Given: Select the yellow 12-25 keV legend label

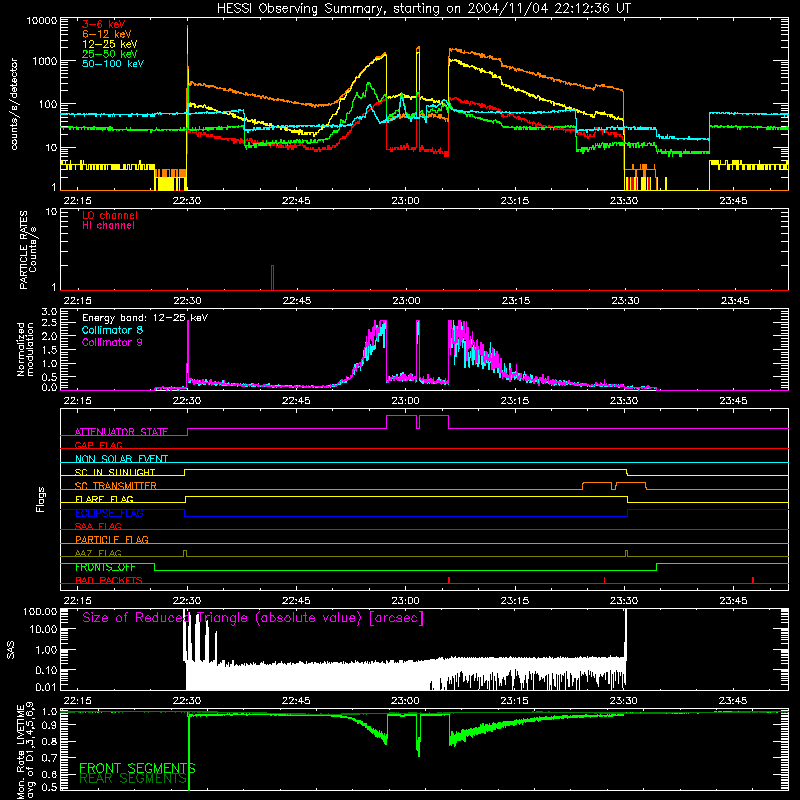Looking at the screenshot, I should click(x=109, y=44).
